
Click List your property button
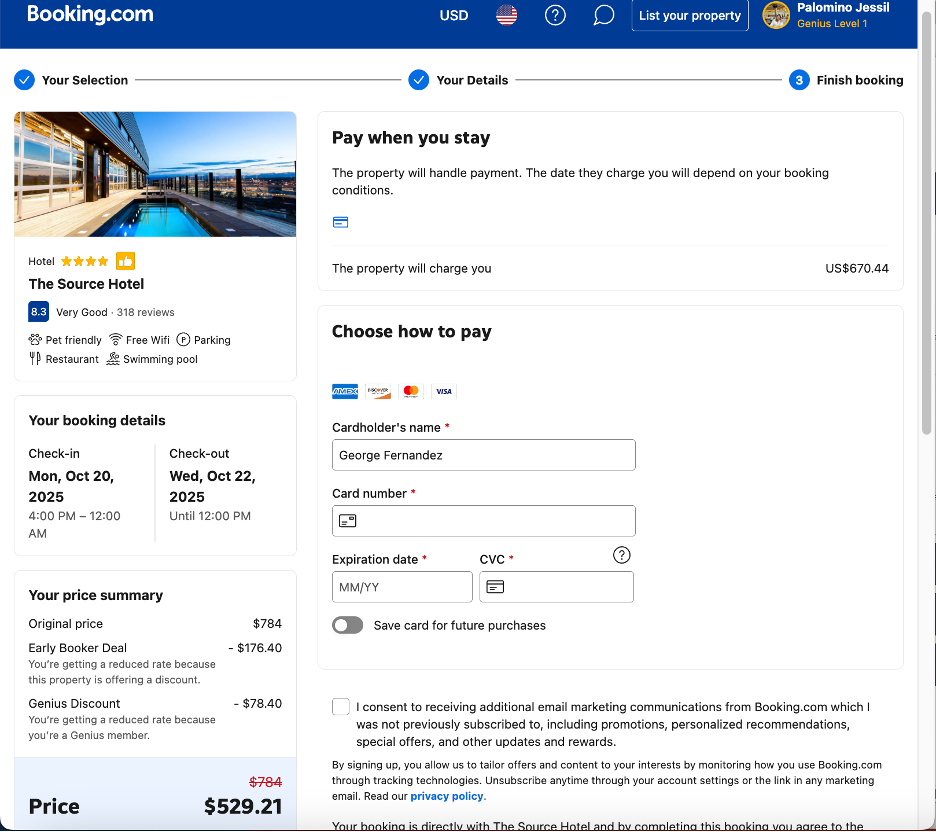tap(690, 15)
